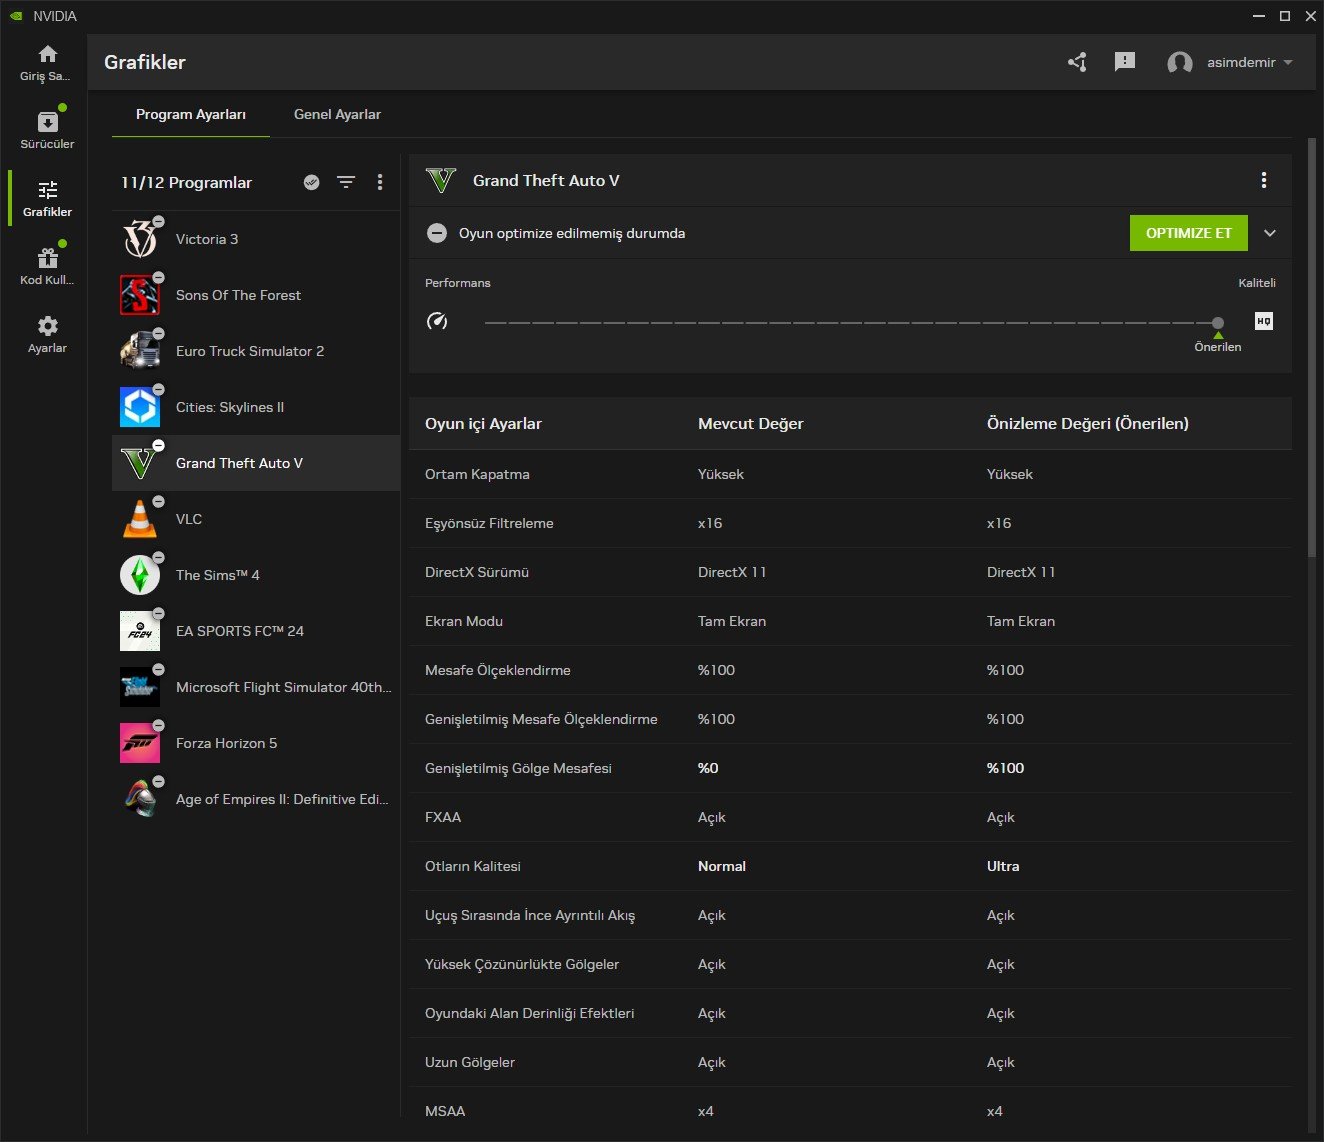The width and height of the screenshot is (1324, 1142).
Task: Click the Uzun Gölgeler row
Action: click(850, 1062)
